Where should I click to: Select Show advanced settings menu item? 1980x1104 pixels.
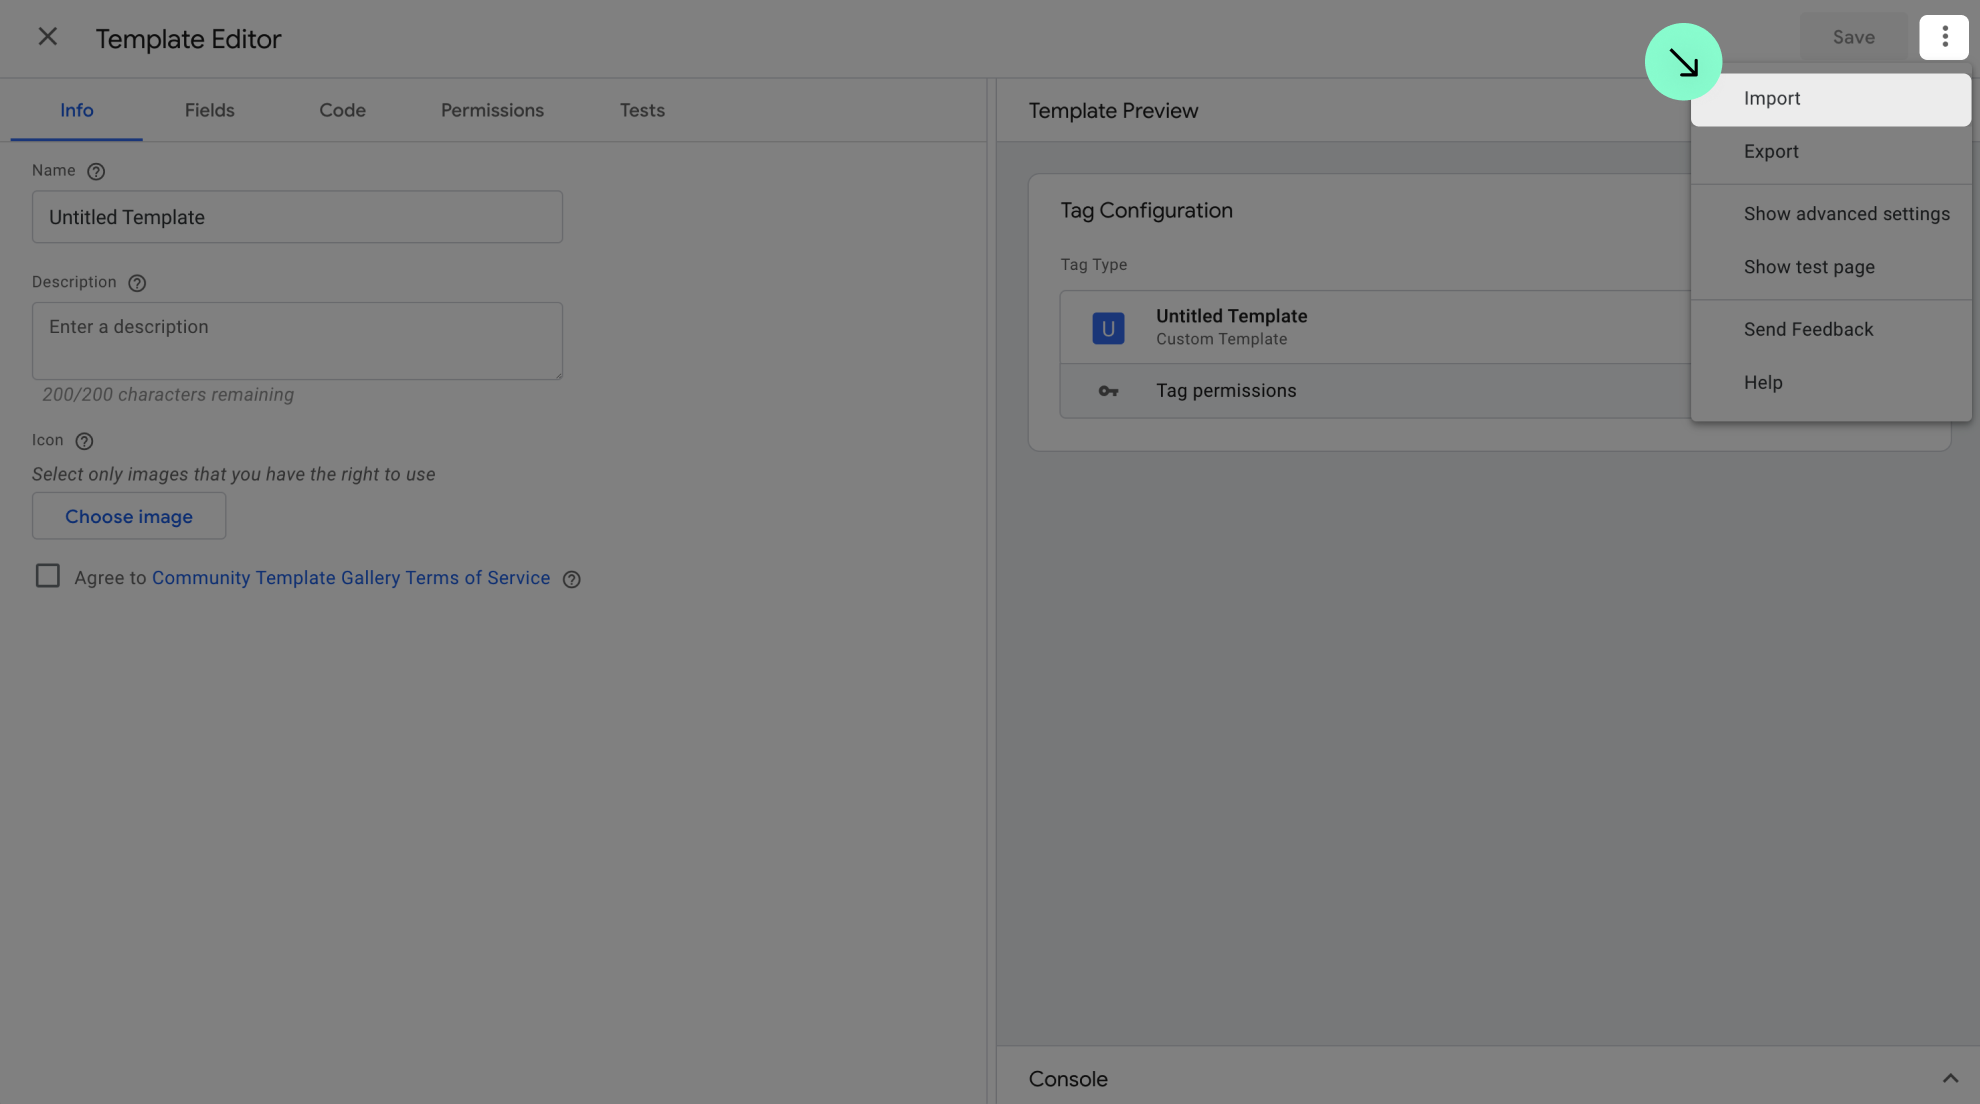click(1830, 214)
